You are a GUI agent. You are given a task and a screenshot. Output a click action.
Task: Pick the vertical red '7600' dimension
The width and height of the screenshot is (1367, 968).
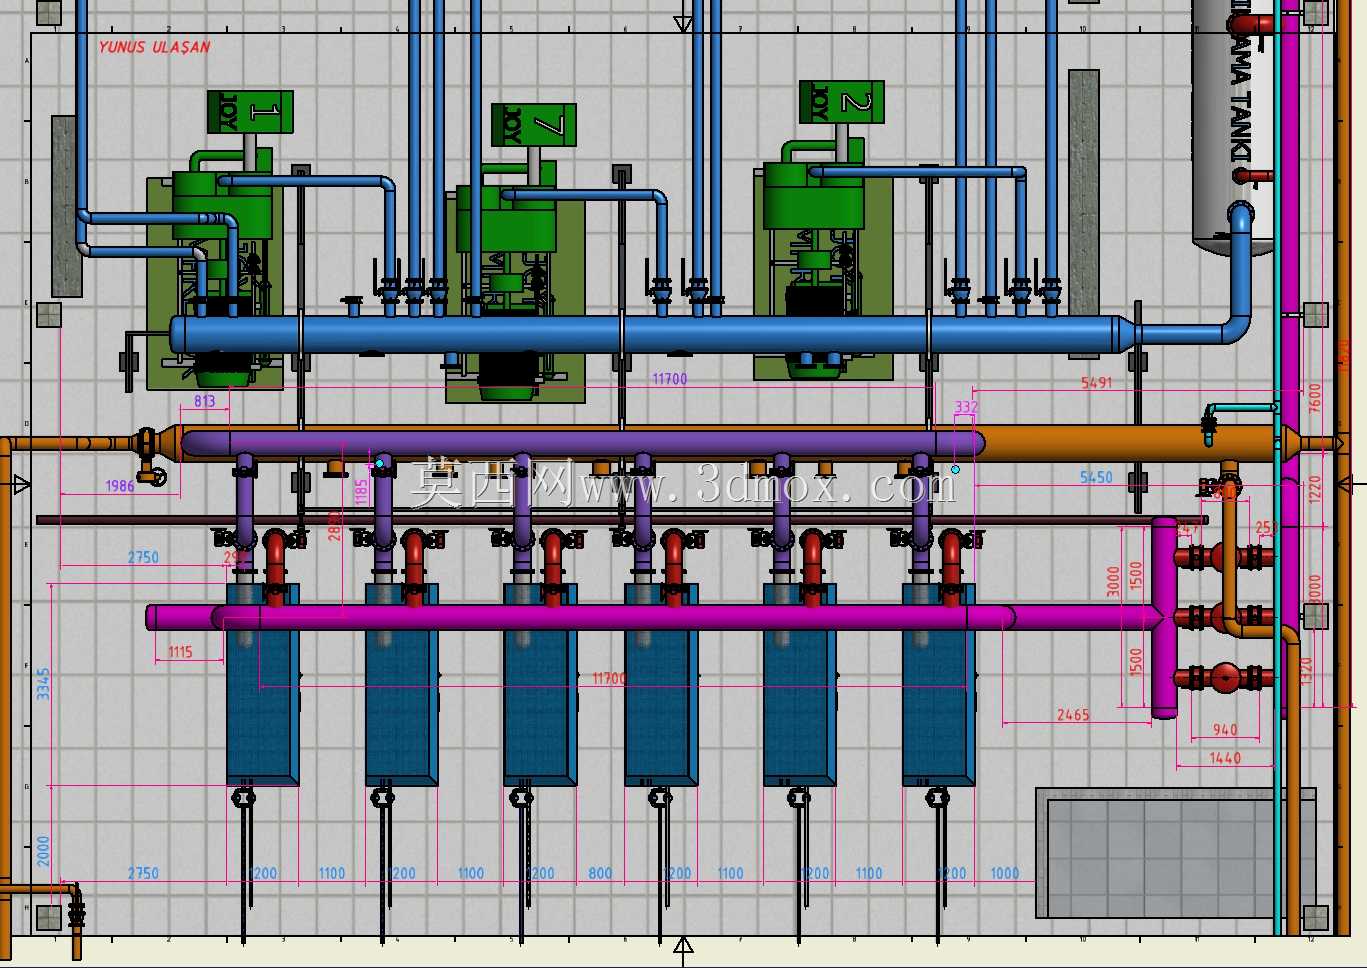[x=1315, y=397]
